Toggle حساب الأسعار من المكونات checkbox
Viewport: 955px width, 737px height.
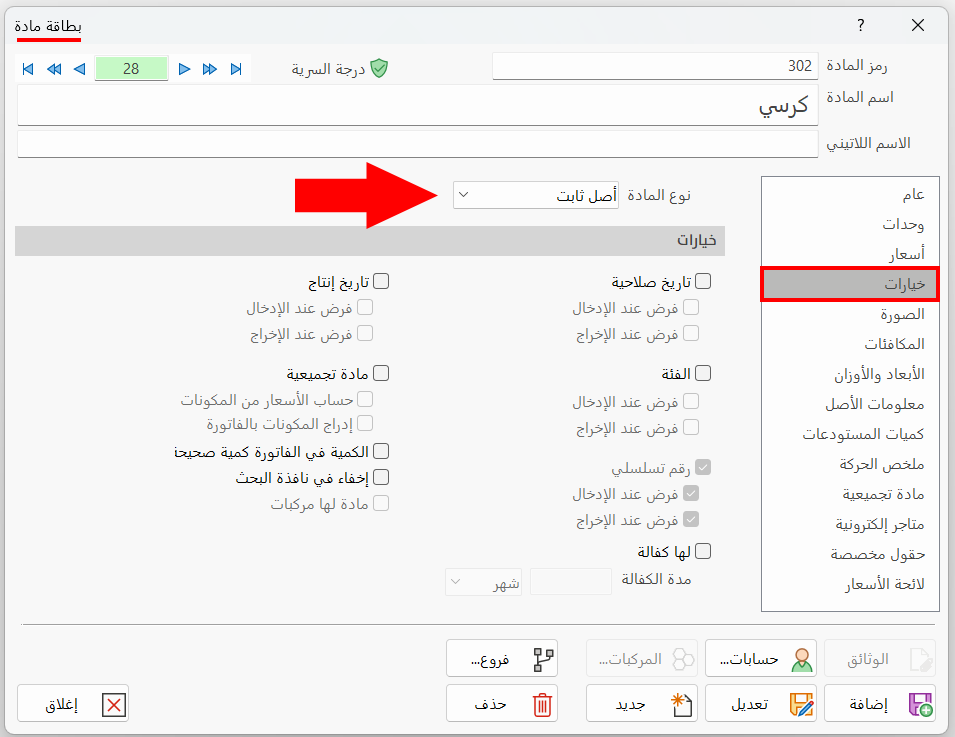[365, 399]
